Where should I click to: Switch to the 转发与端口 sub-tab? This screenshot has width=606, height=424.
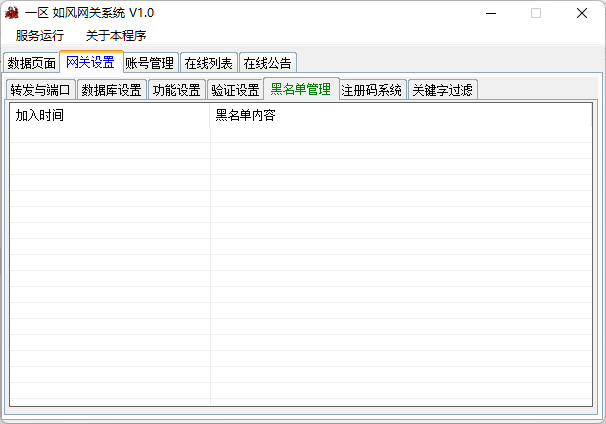click(x=40, y=90)
